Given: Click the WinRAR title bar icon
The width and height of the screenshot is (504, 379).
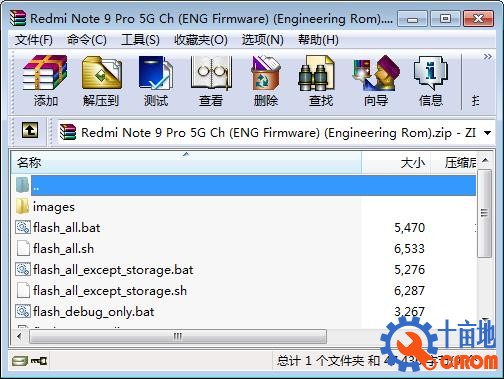Looking at the screenshot, I should point(18,18).
